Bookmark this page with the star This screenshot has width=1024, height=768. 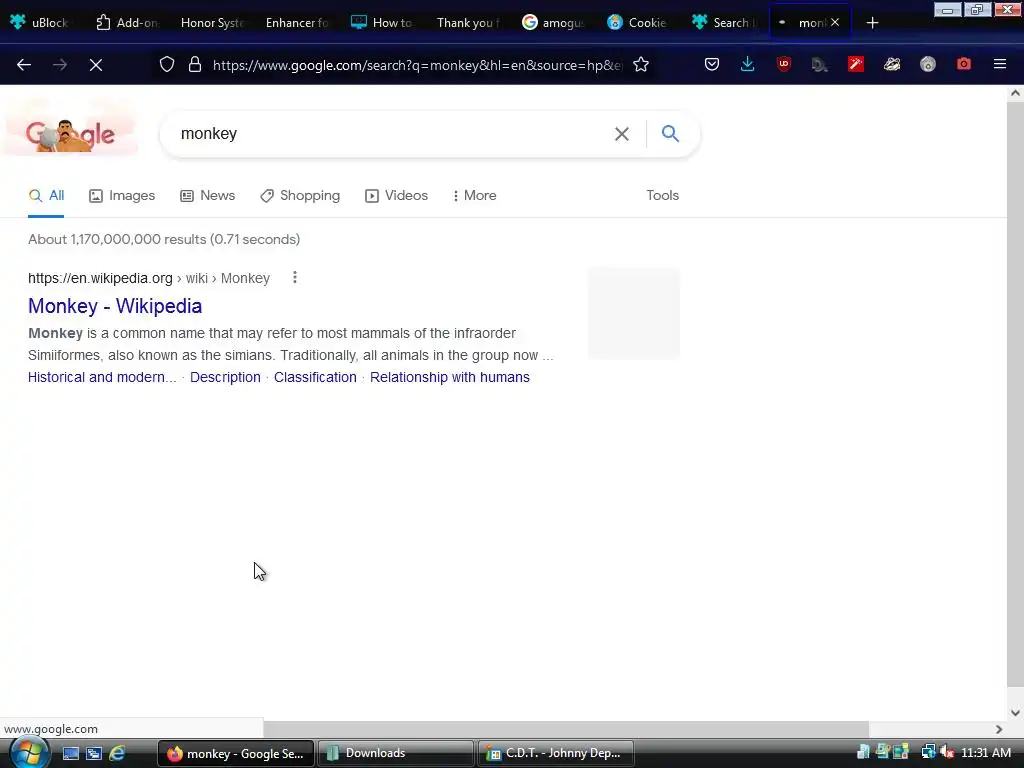coord(641,65)
